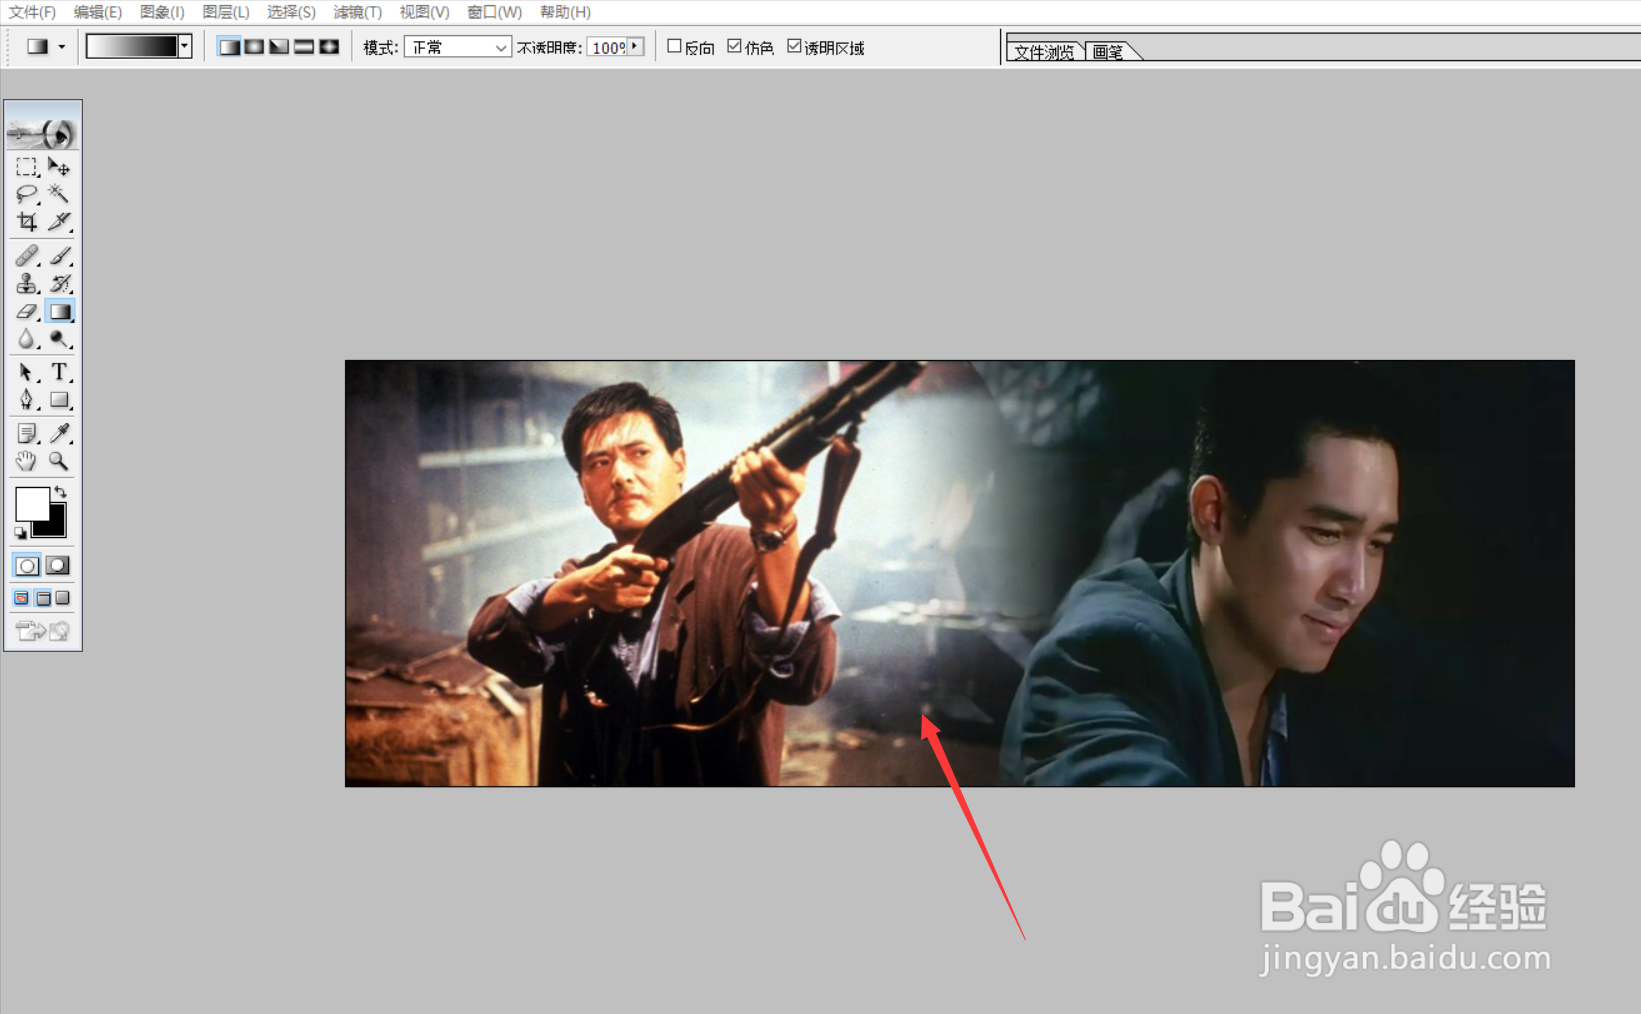This screenshot has width=1641, height=1014.
Task: Select the Clone Stamp tool
Action: pyautogui.click(x=26, y=284)
